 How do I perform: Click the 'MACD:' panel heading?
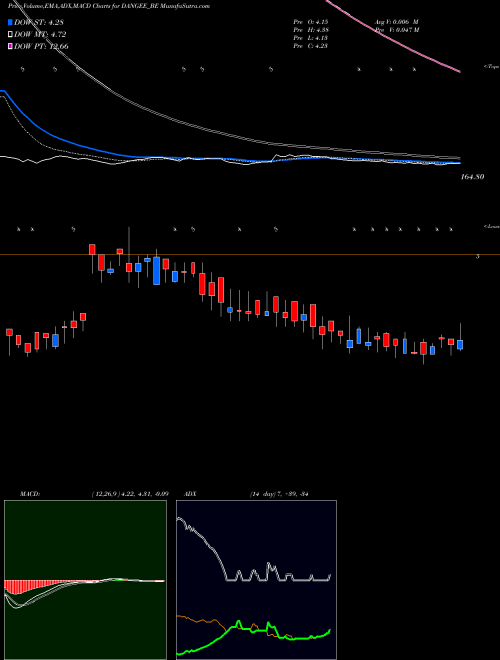(30, 494)
